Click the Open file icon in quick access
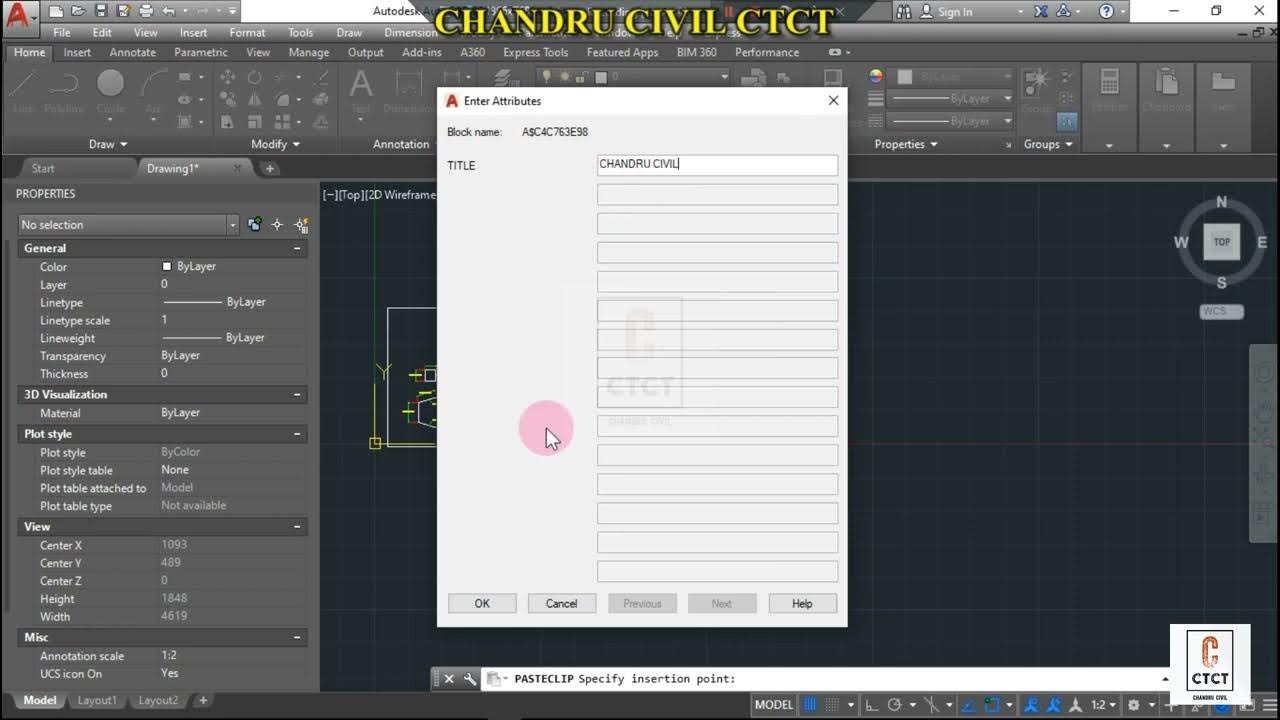 (x=78, y=12)
